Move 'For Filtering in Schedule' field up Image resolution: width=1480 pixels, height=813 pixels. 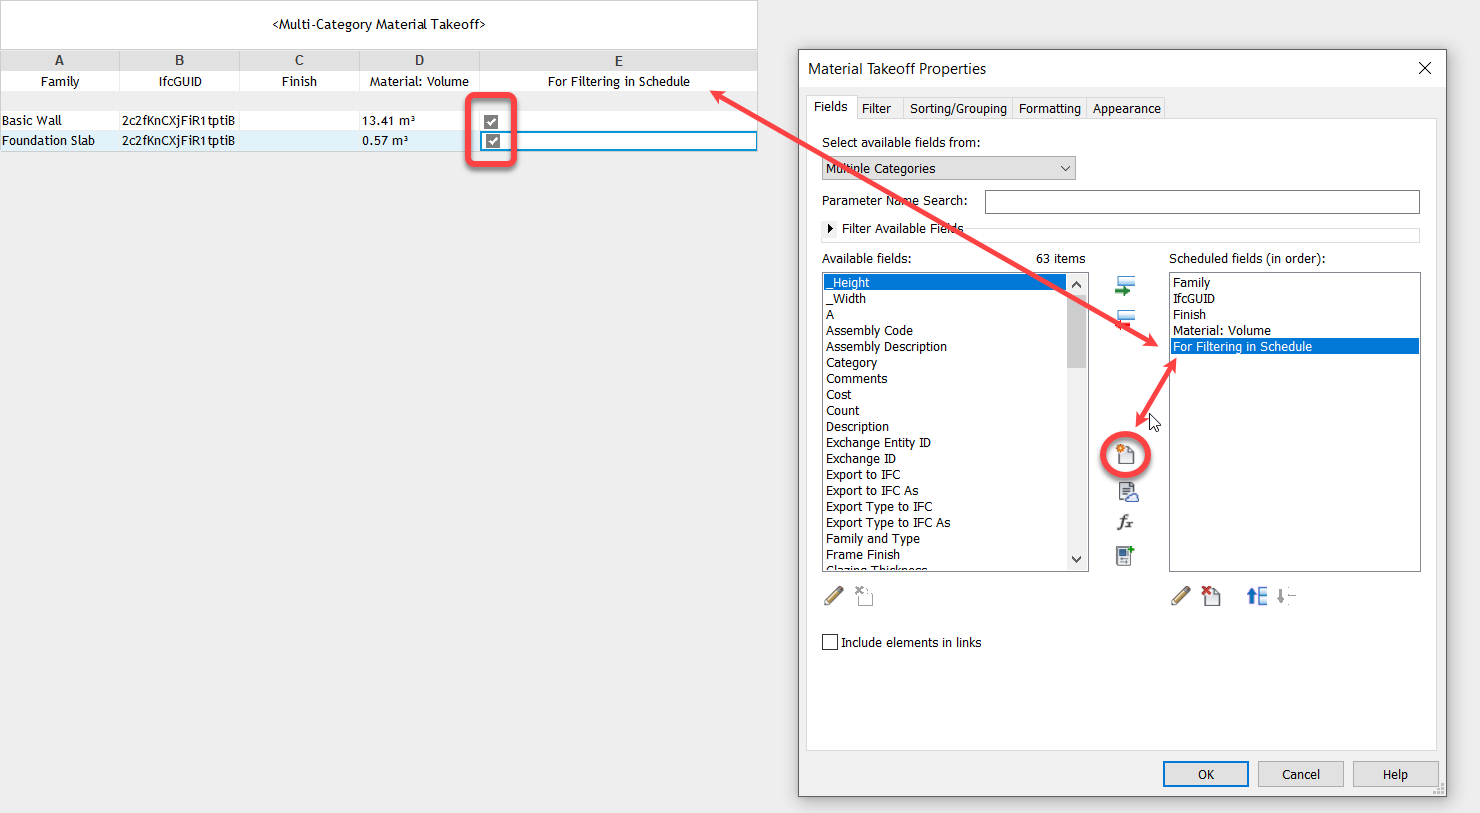[x=1256, y=595]
